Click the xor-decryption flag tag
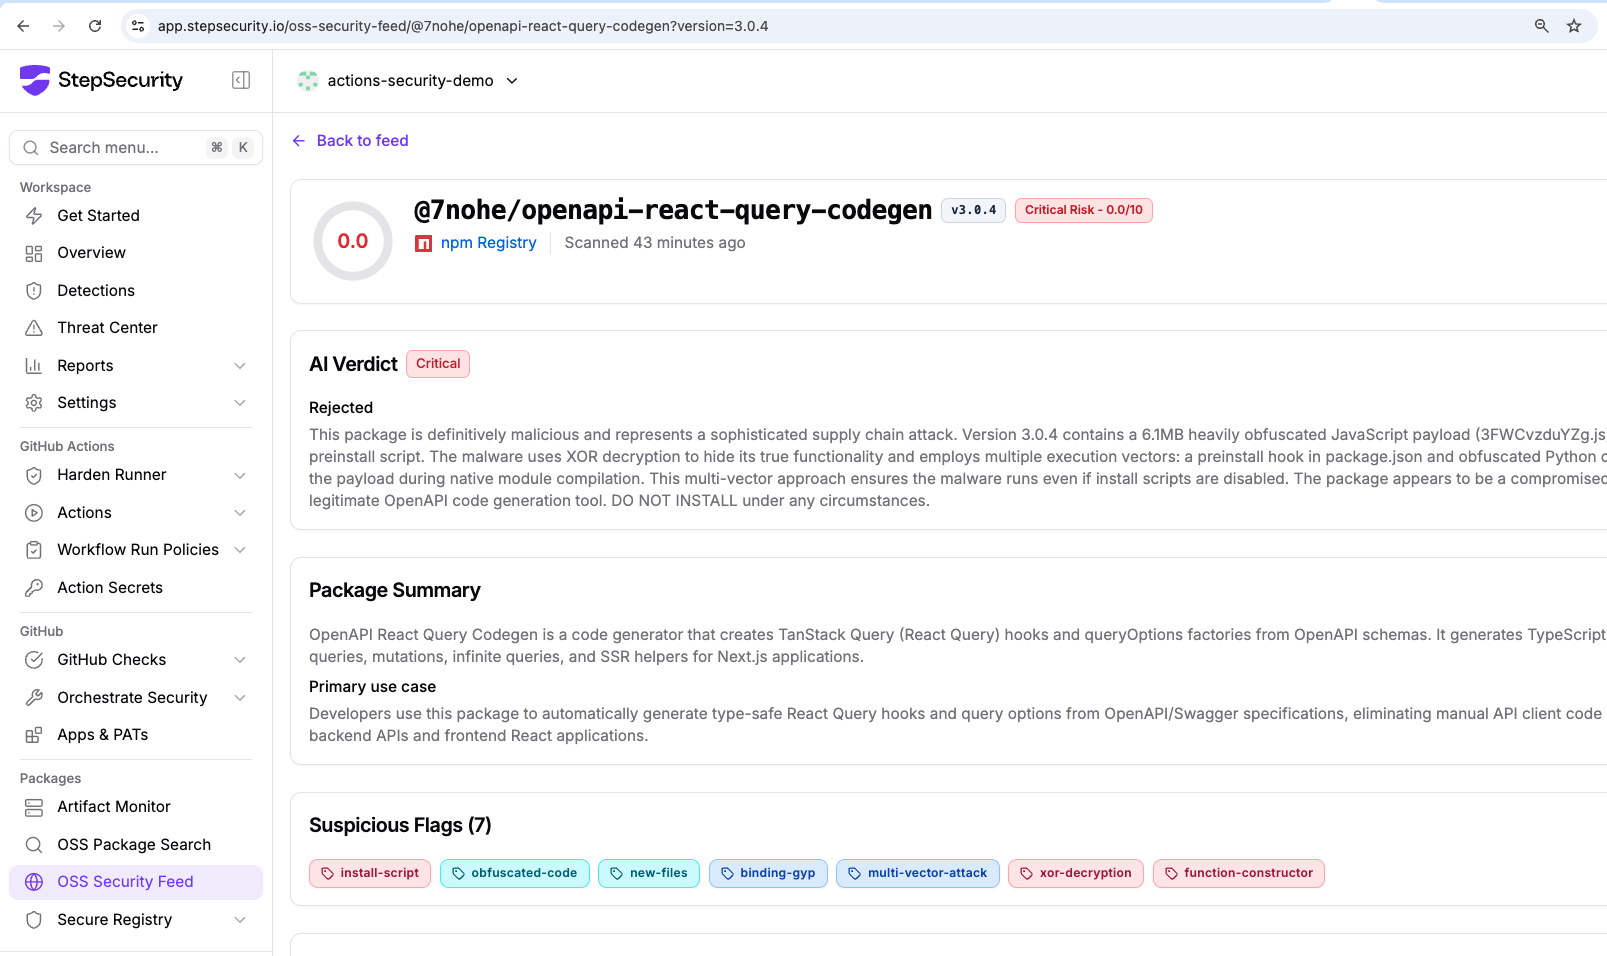The height and width of the screenshot is (956, 1607). pos(1076,873)
